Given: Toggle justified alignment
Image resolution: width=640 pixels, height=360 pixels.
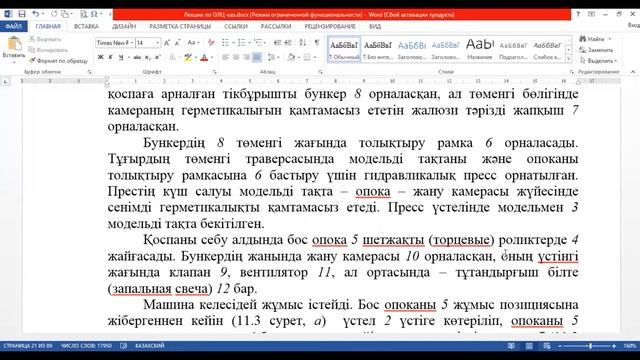Looking at the screenshot, I should (x=257, y=57).
